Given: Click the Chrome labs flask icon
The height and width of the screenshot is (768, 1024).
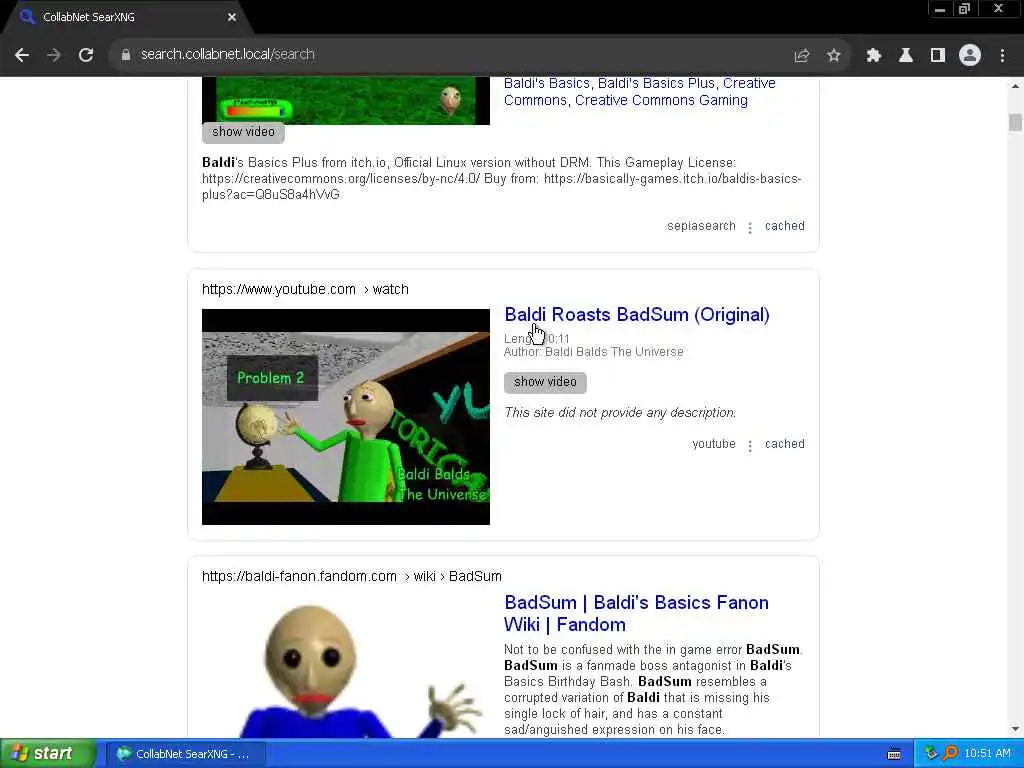Looking at the screenshot, I should pos(905,56).
